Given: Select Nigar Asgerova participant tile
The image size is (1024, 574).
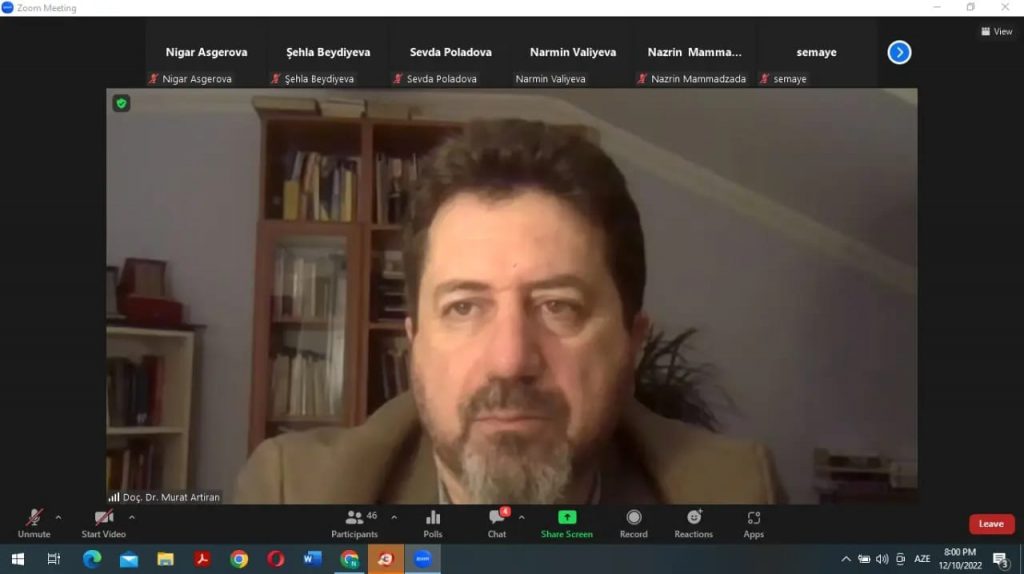Looking at the screenshot, I should [x=206, y=54].
